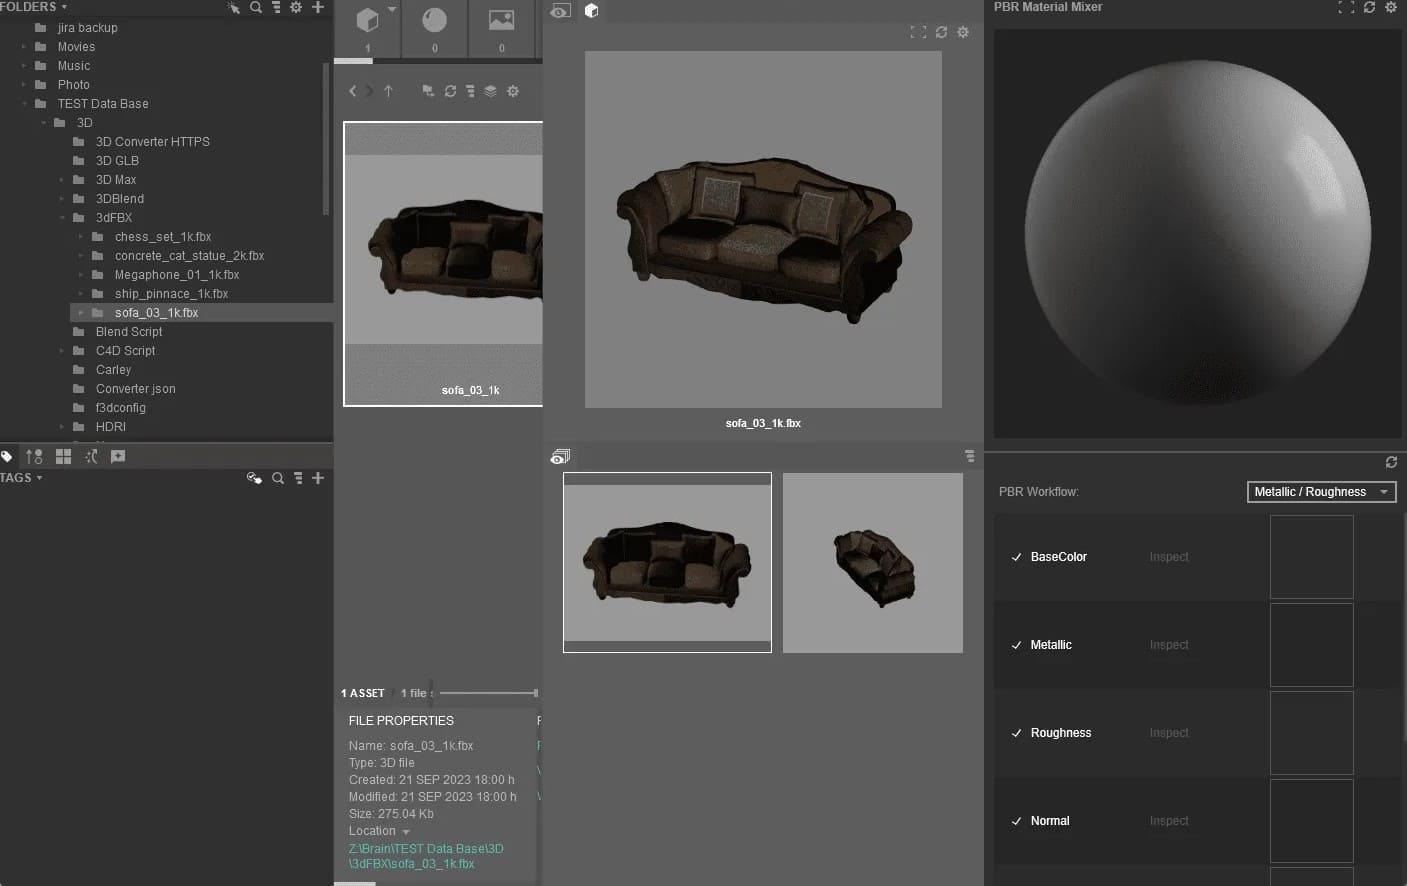Click the stacked layers icon in asset toolbar

coord(490,91)
